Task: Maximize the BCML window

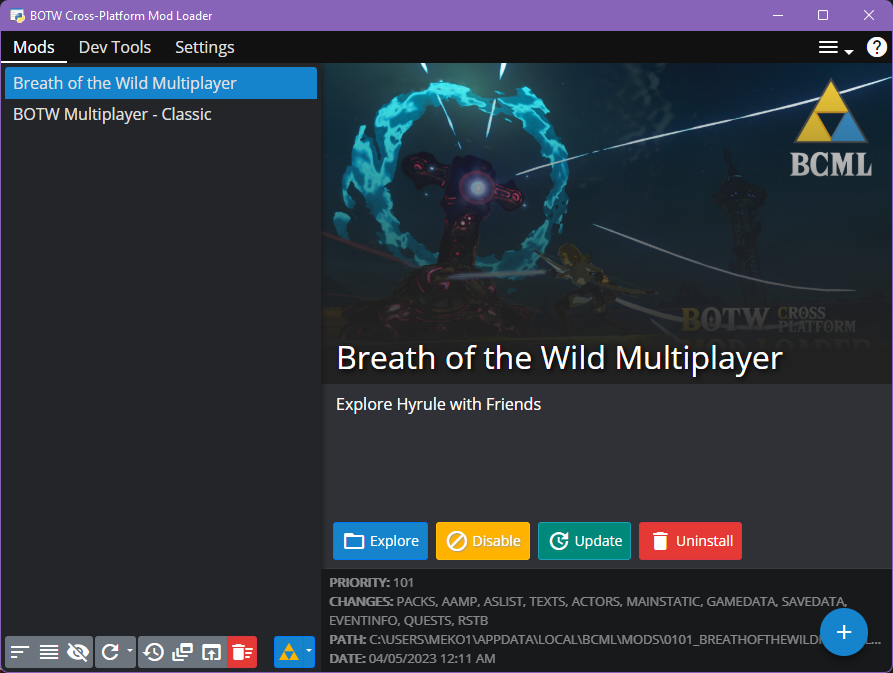Action: 823,15
